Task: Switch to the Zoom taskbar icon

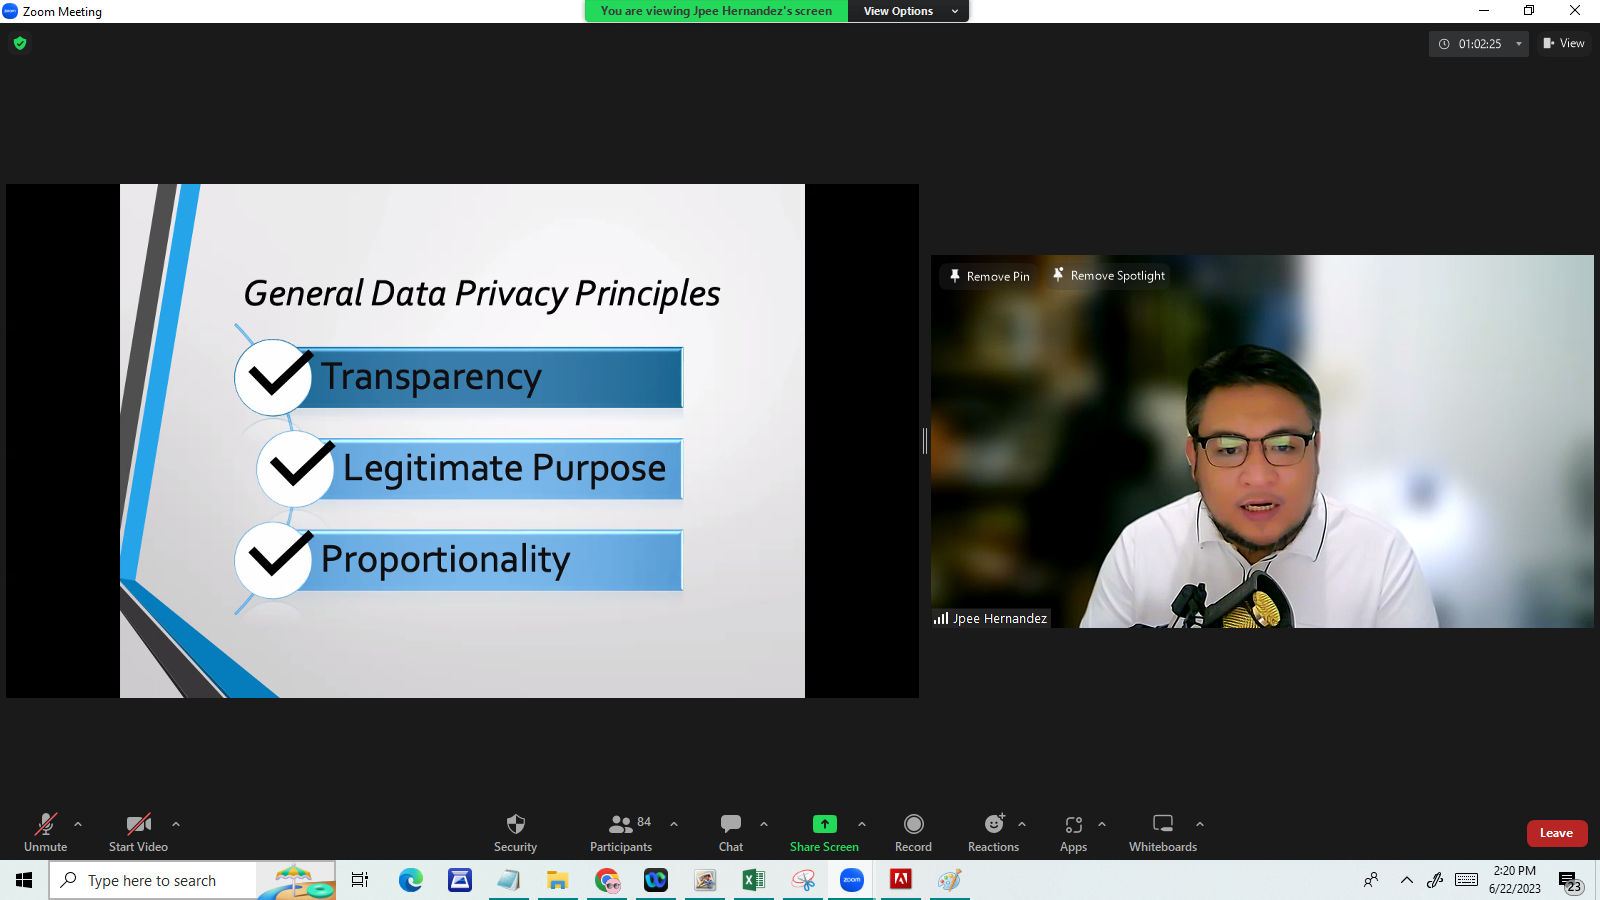Action: [852, 880]
